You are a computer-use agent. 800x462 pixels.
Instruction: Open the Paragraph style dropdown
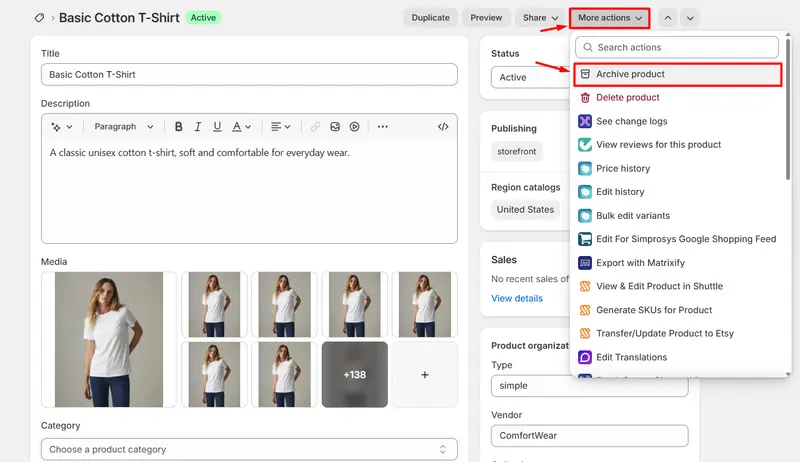coord(123,126)
